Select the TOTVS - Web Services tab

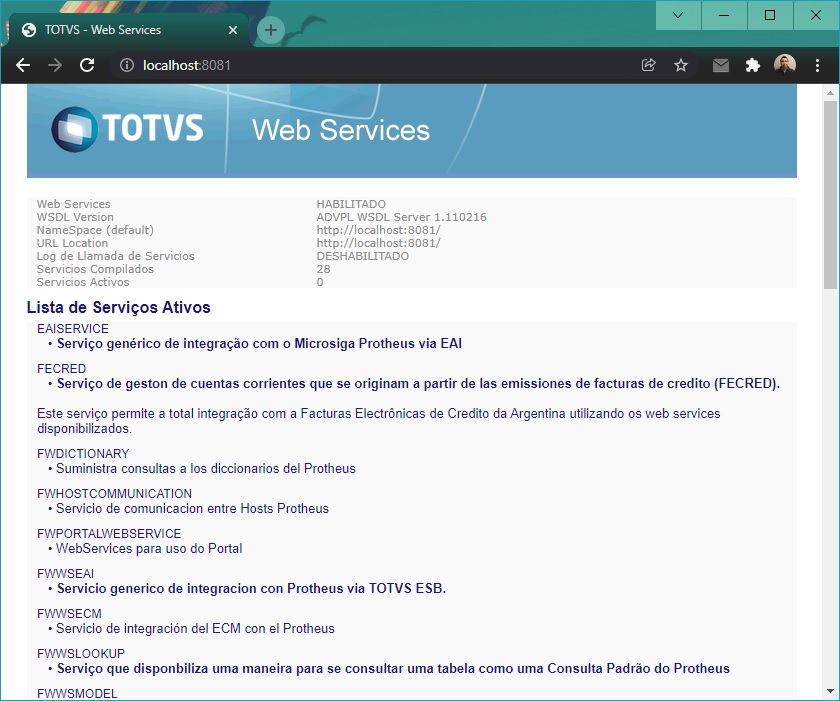[x=129, y=30]
